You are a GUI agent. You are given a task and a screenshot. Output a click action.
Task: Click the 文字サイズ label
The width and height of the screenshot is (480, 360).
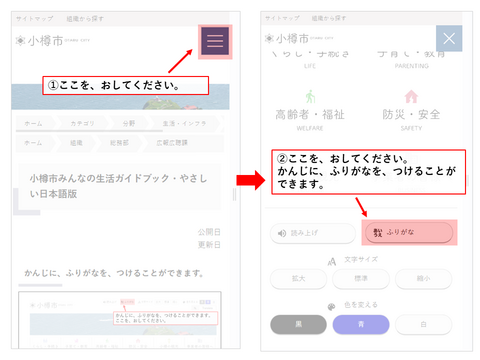pyautogui.click(x=361, y=259)
